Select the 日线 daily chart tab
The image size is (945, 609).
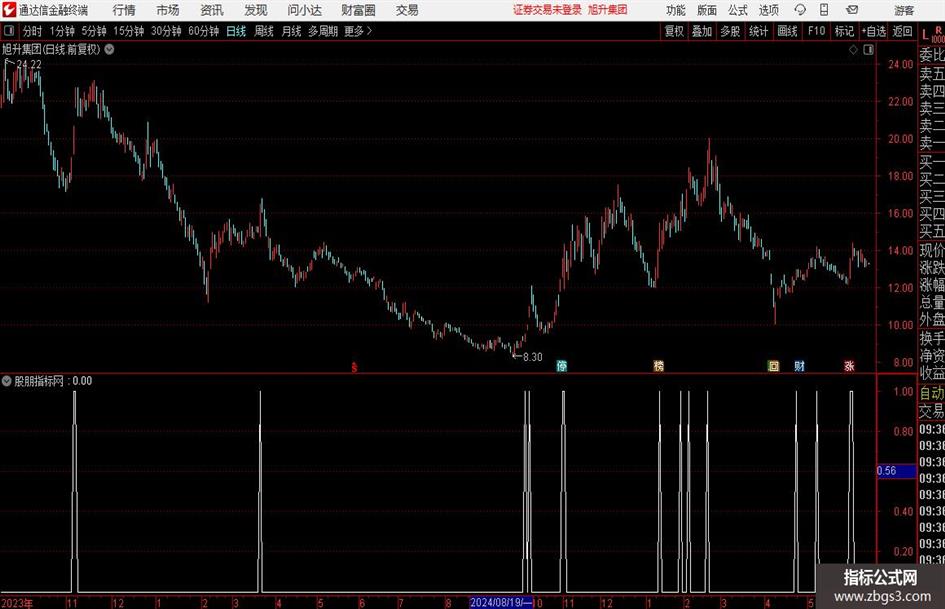(236, 31)
